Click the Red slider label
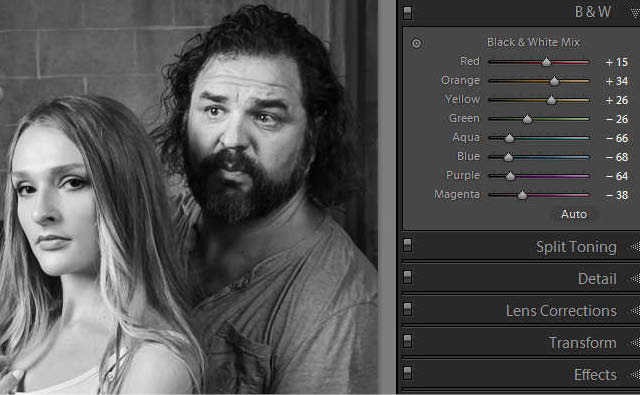 (x=470, y=61)
